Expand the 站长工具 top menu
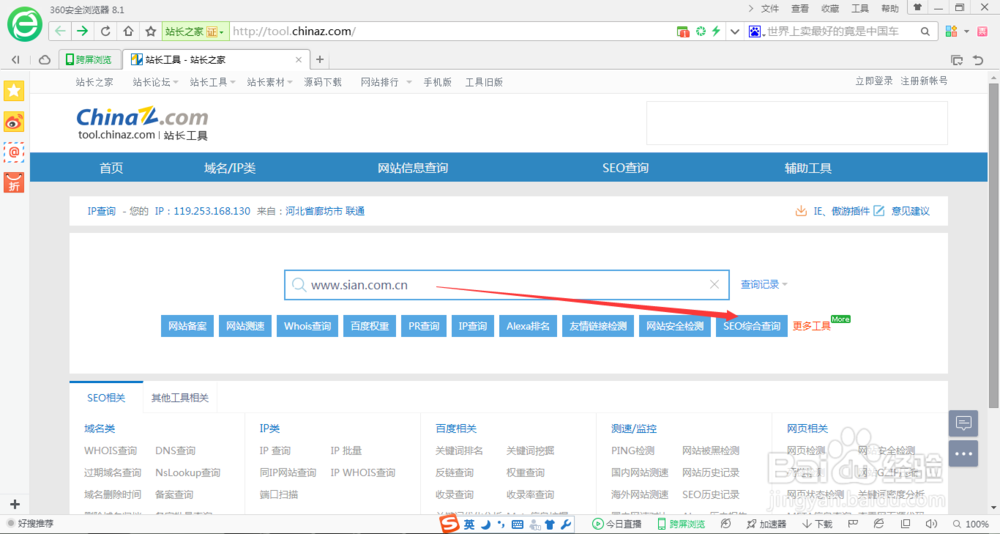 pyautogui.click(x=212, y=82)
